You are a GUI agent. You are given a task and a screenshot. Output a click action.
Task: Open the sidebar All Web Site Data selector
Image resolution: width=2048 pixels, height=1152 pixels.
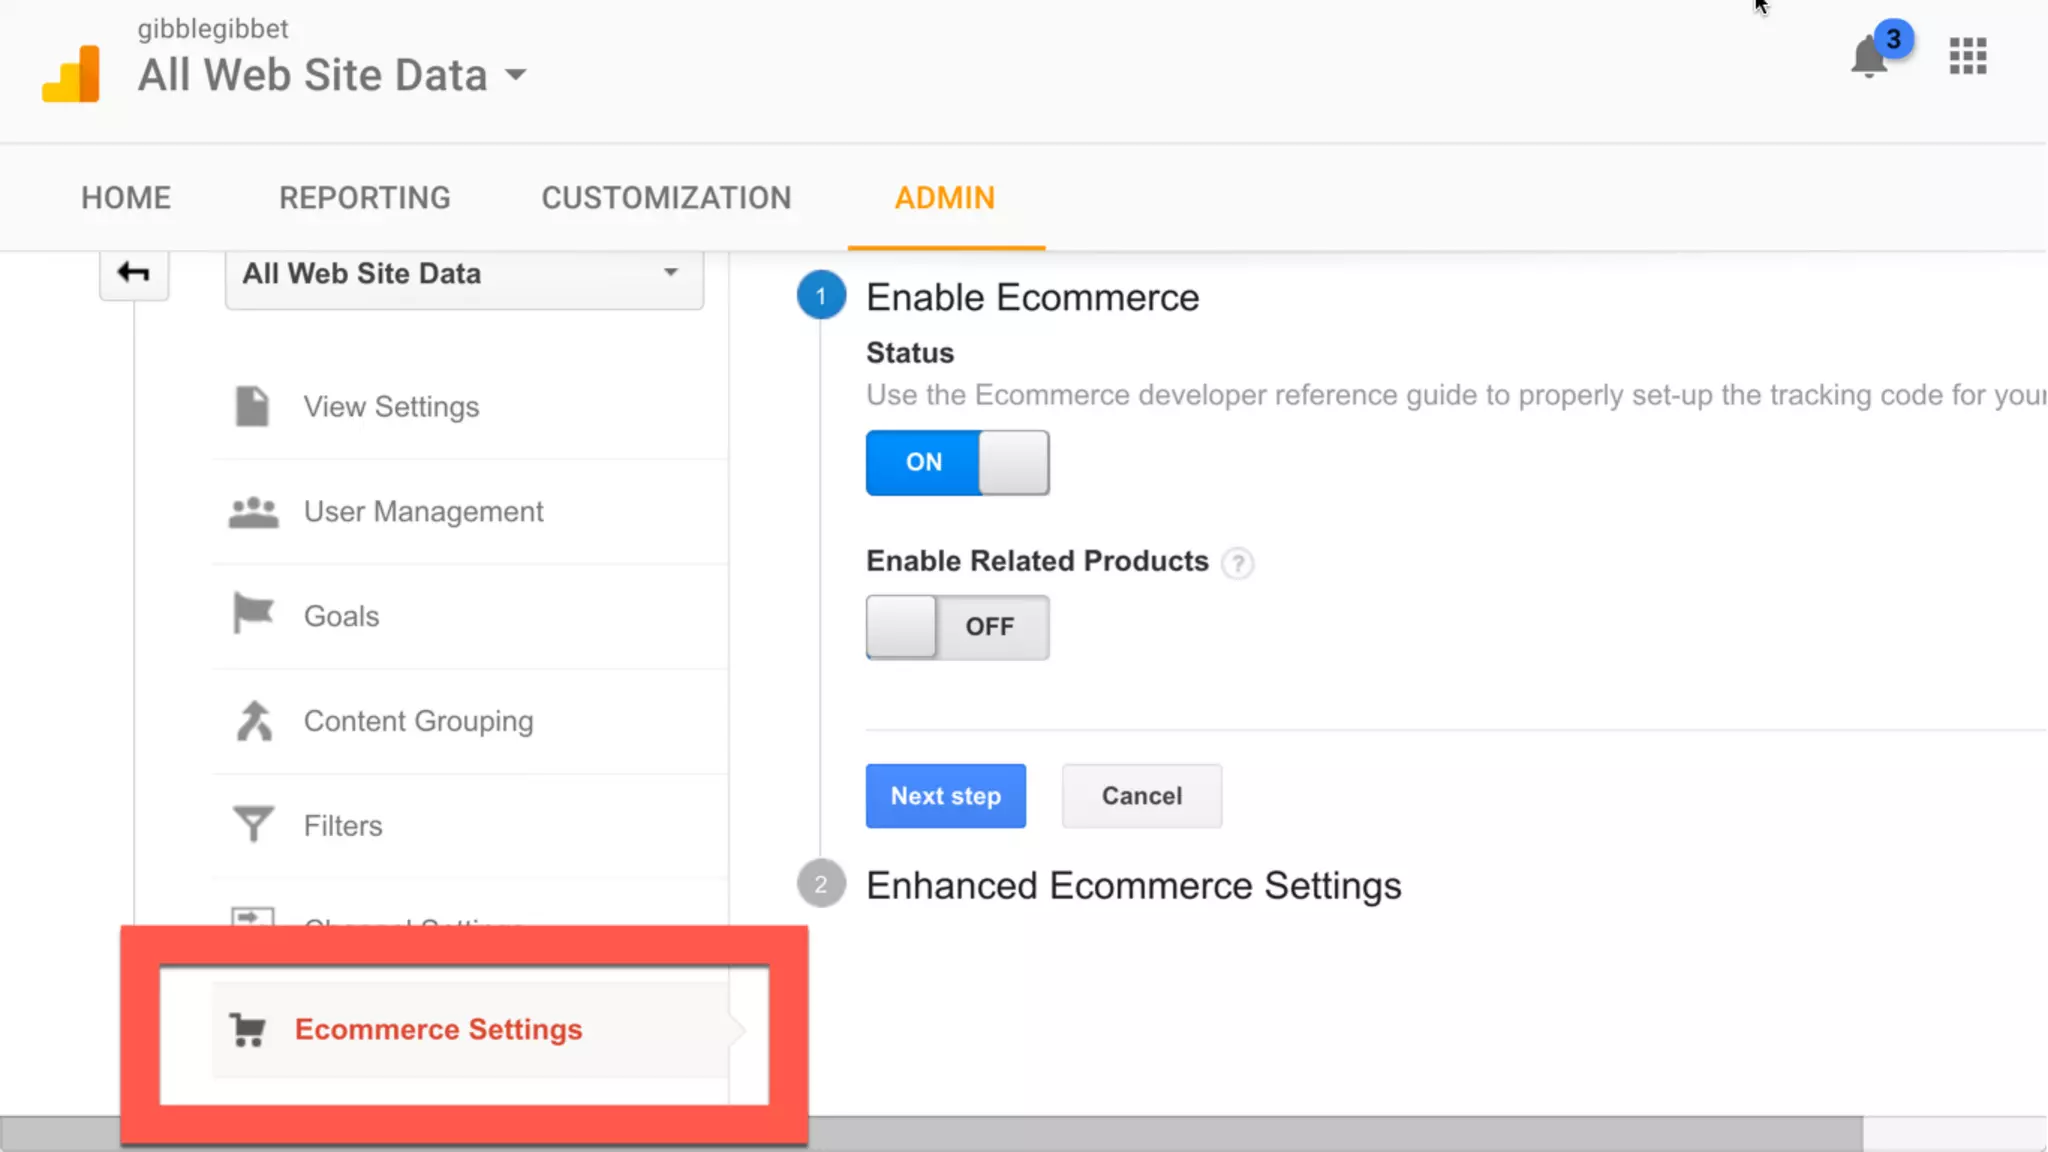(x=464, y=275)
